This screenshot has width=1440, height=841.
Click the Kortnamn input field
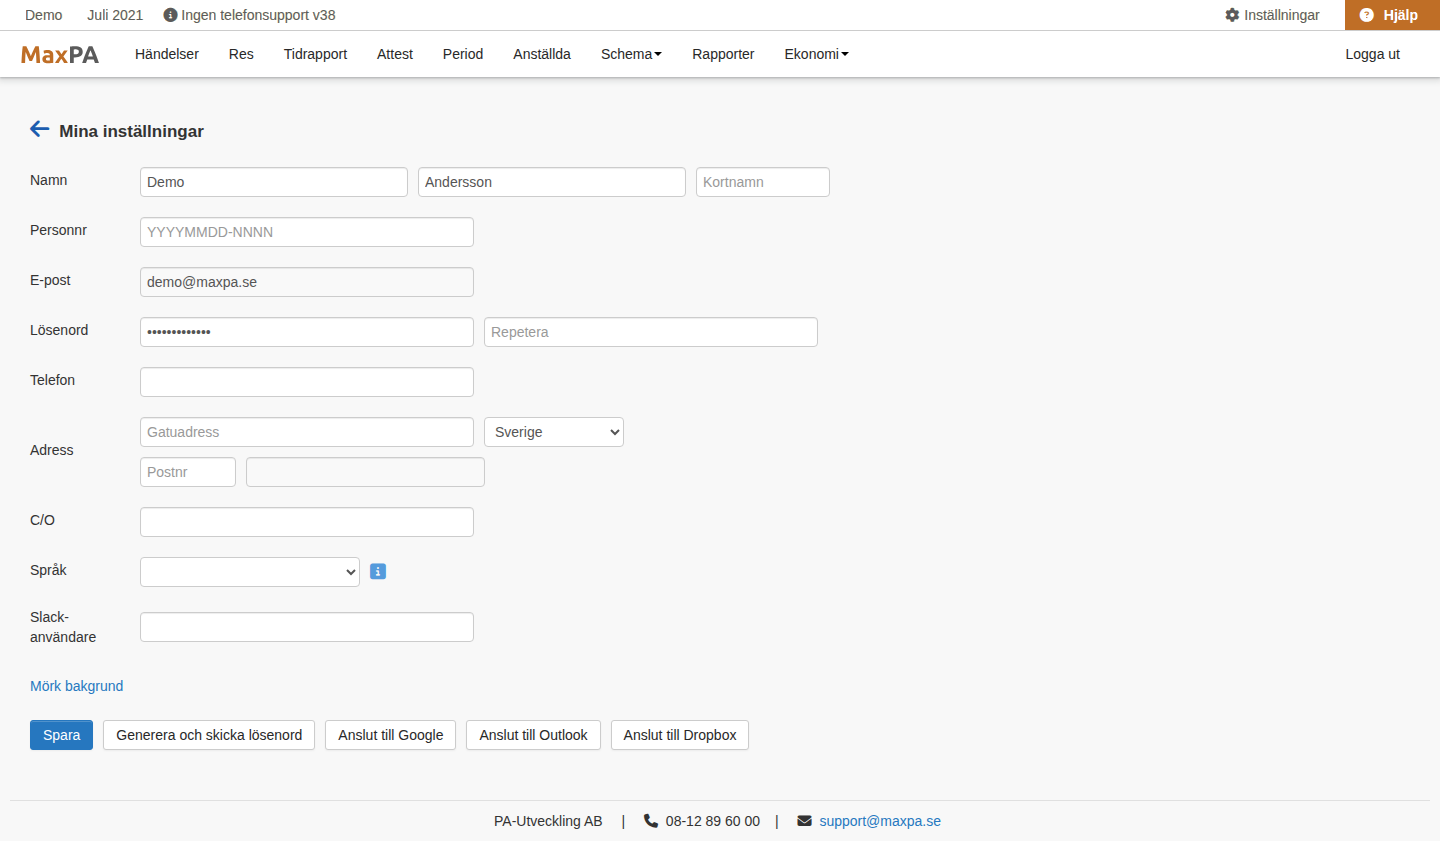tap(763, 182)
